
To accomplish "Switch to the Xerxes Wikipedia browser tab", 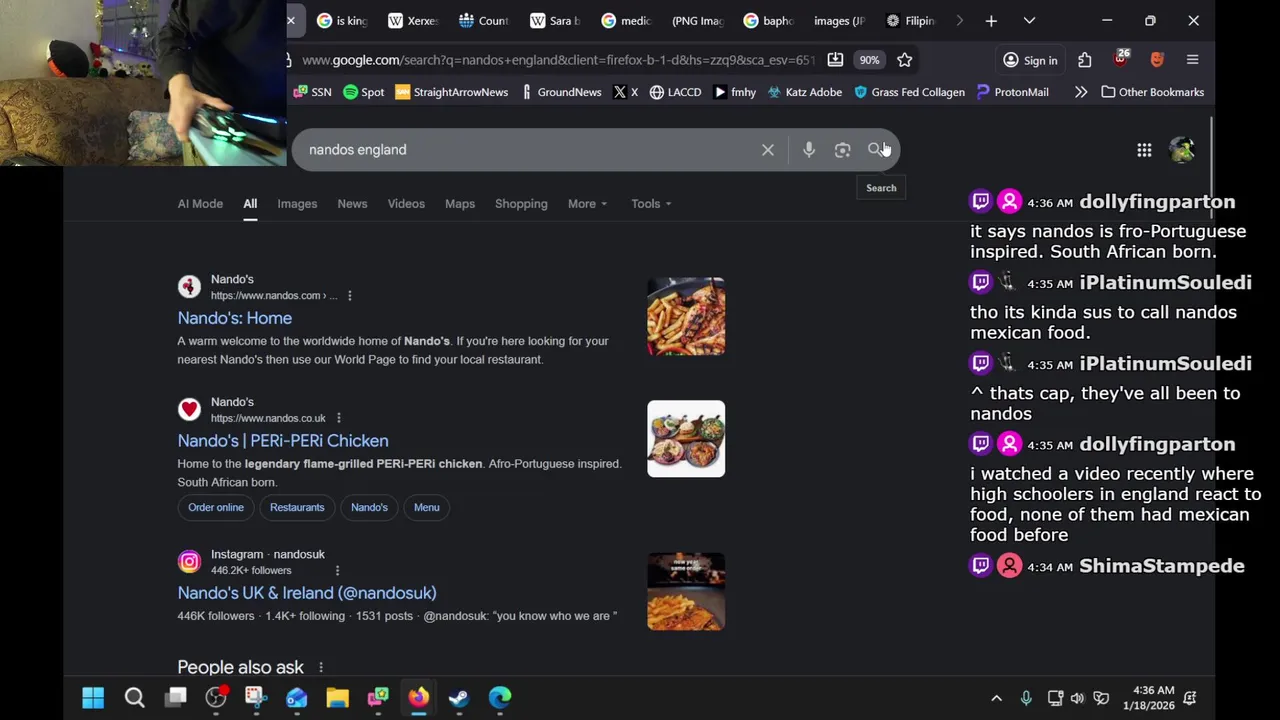I will [413, 20].
